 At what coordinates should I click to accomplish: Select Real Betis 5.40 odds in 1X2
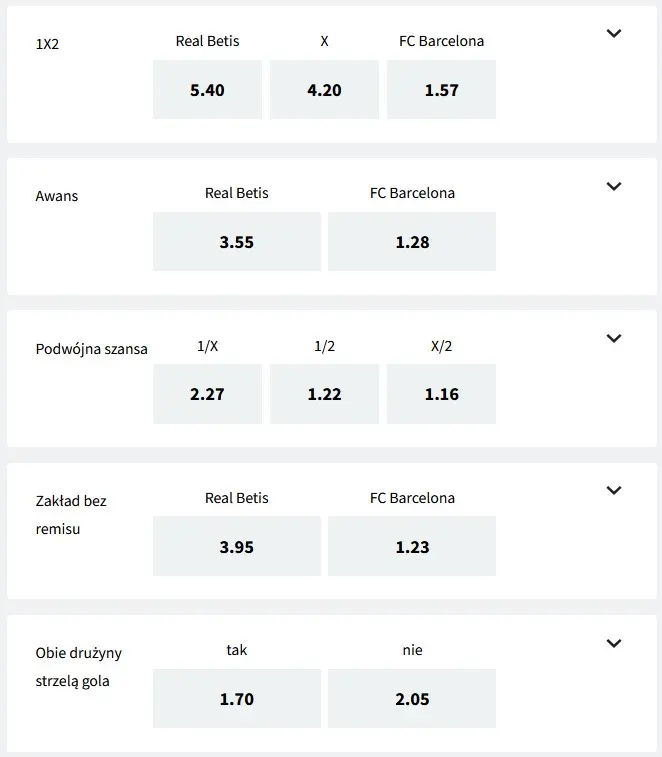(x=207, y=90)
